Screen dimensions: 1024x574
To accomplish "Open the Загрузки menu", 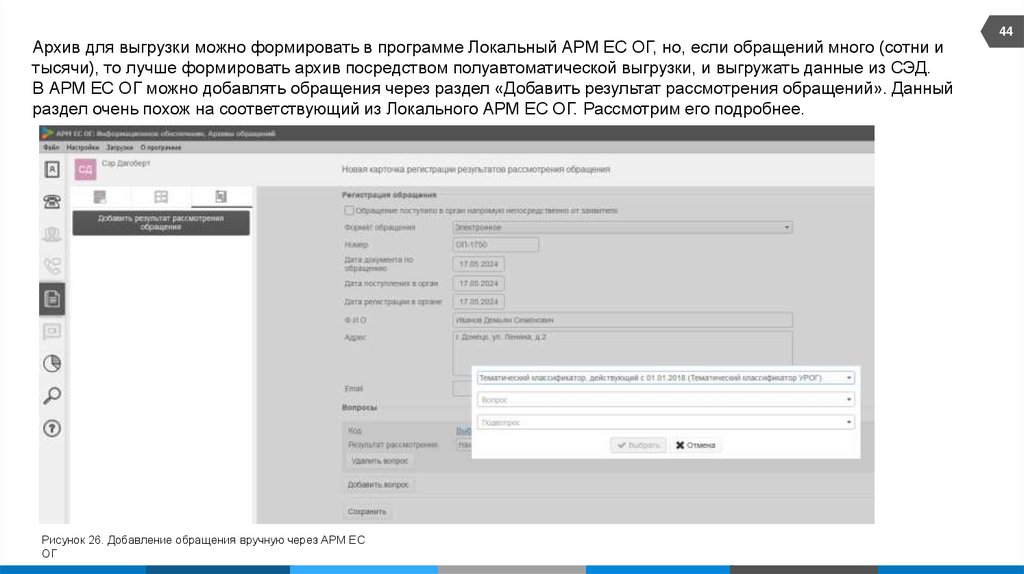I will [120, 148].
